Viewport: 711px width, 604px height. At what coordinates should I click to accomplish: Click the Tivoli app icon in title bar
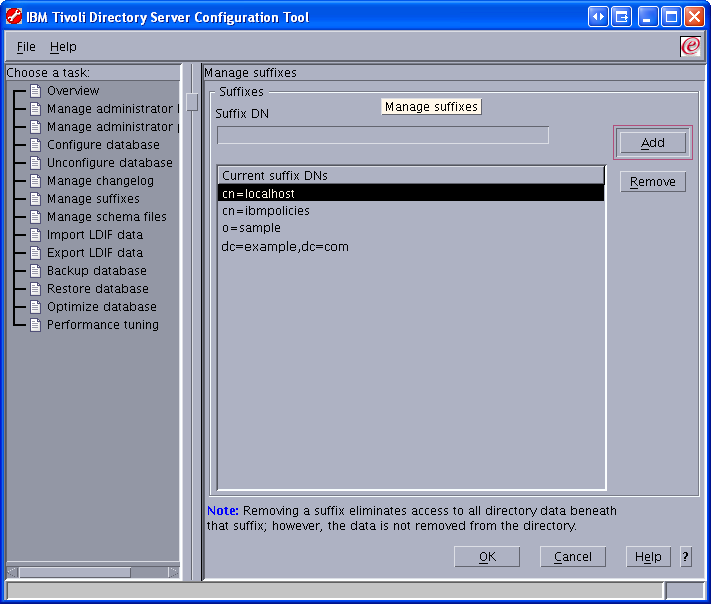[14, 17]
